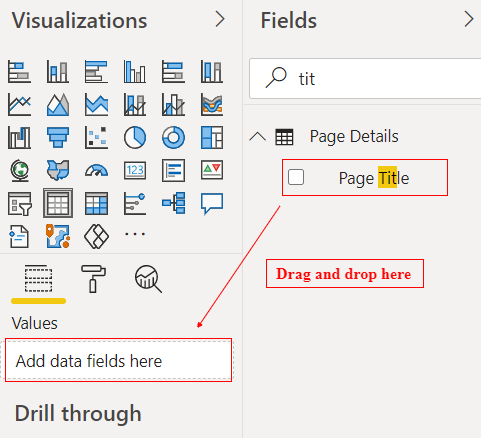Click the Fields search box

pos(365,79)
